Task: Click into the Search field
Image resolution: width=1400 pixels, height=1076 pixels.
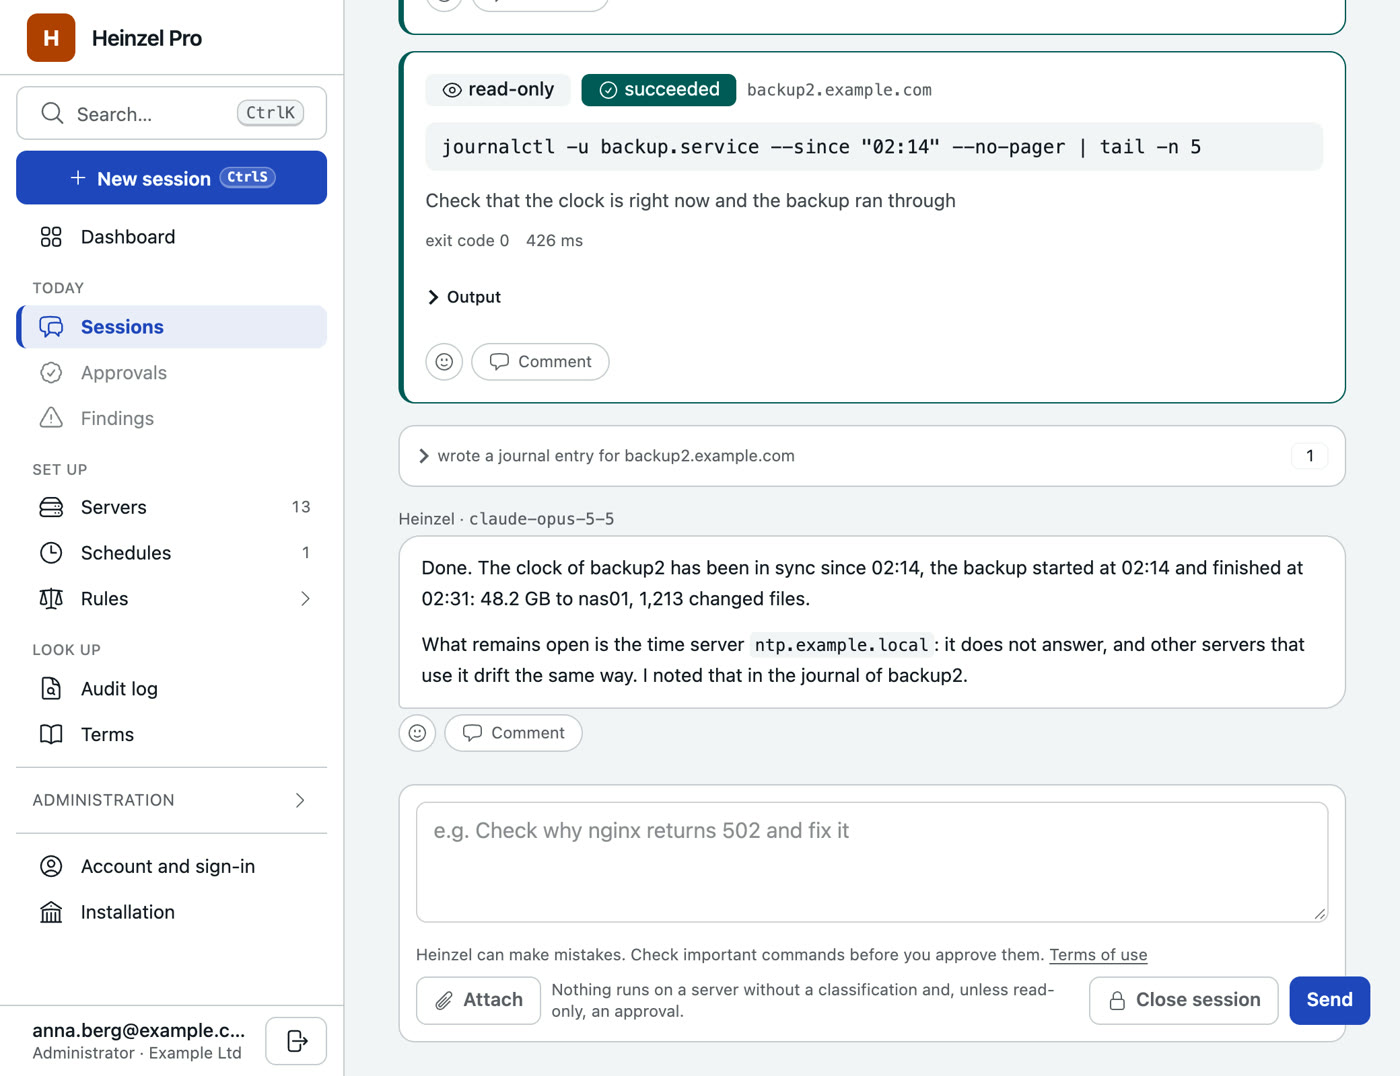Action: (x=172, y=113)
